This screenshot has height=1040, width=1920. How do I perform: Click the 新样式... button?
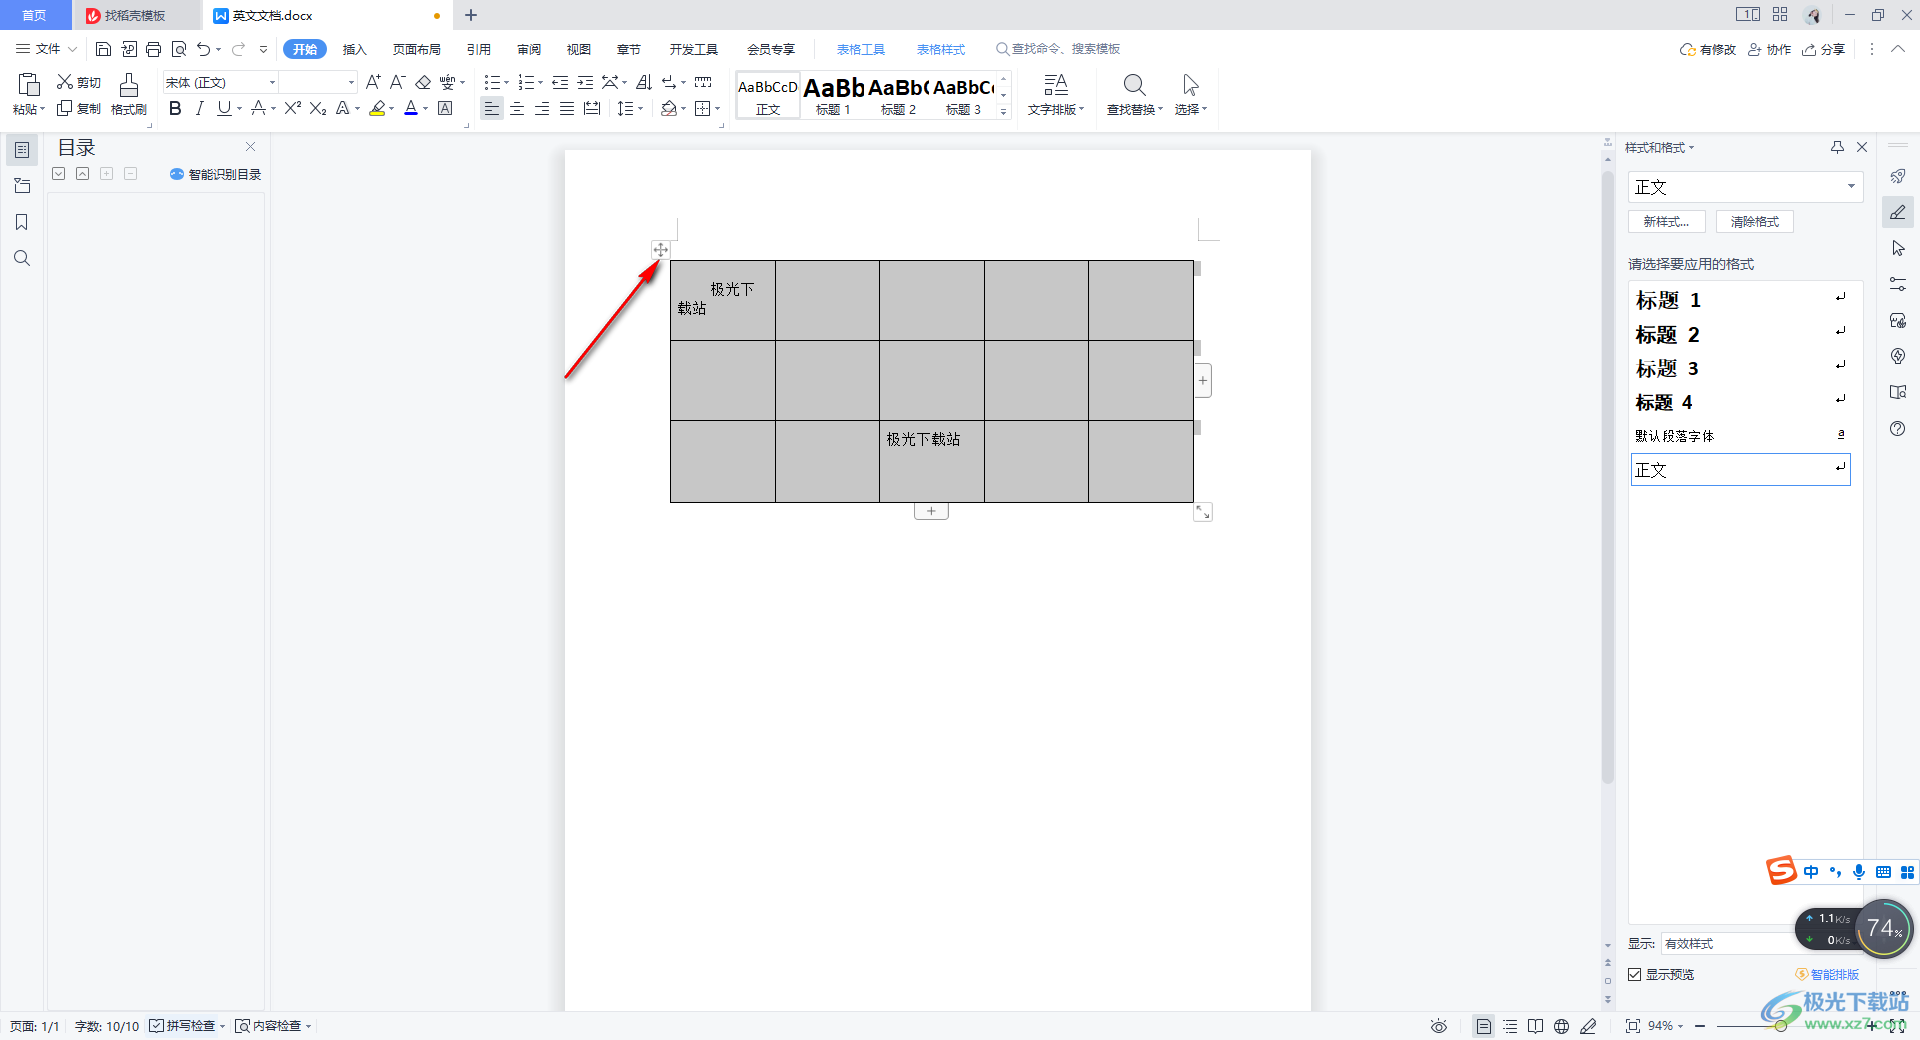tap(1666, 222)
